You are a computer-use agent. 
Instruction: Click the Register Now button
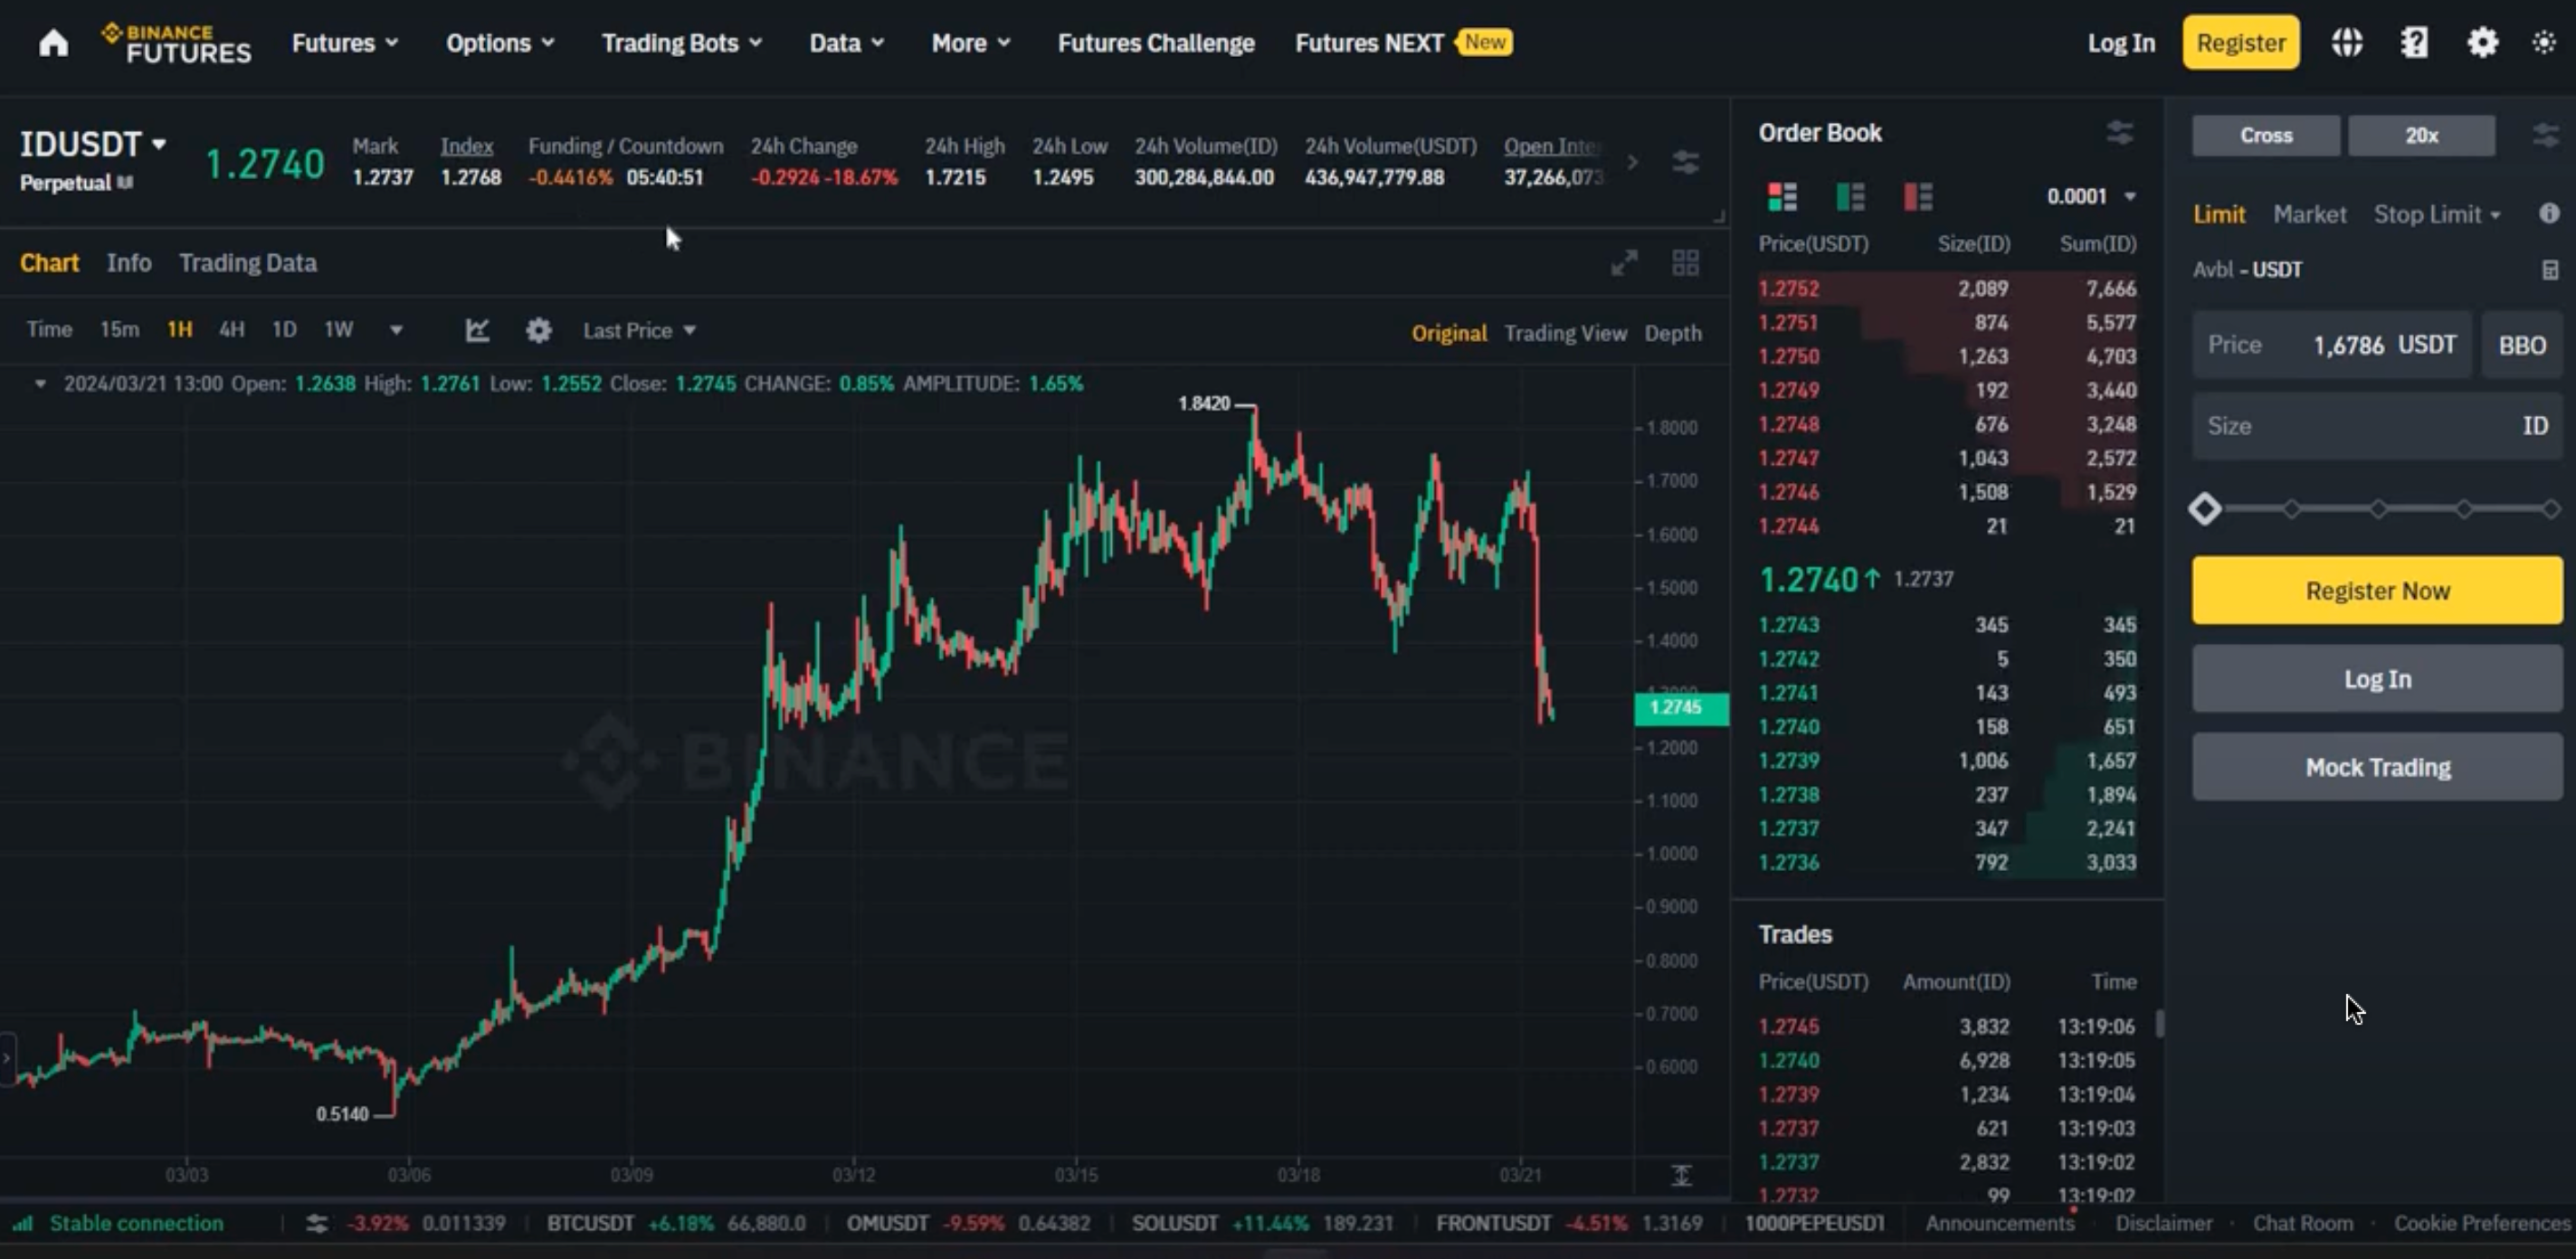click(2375, 590)
